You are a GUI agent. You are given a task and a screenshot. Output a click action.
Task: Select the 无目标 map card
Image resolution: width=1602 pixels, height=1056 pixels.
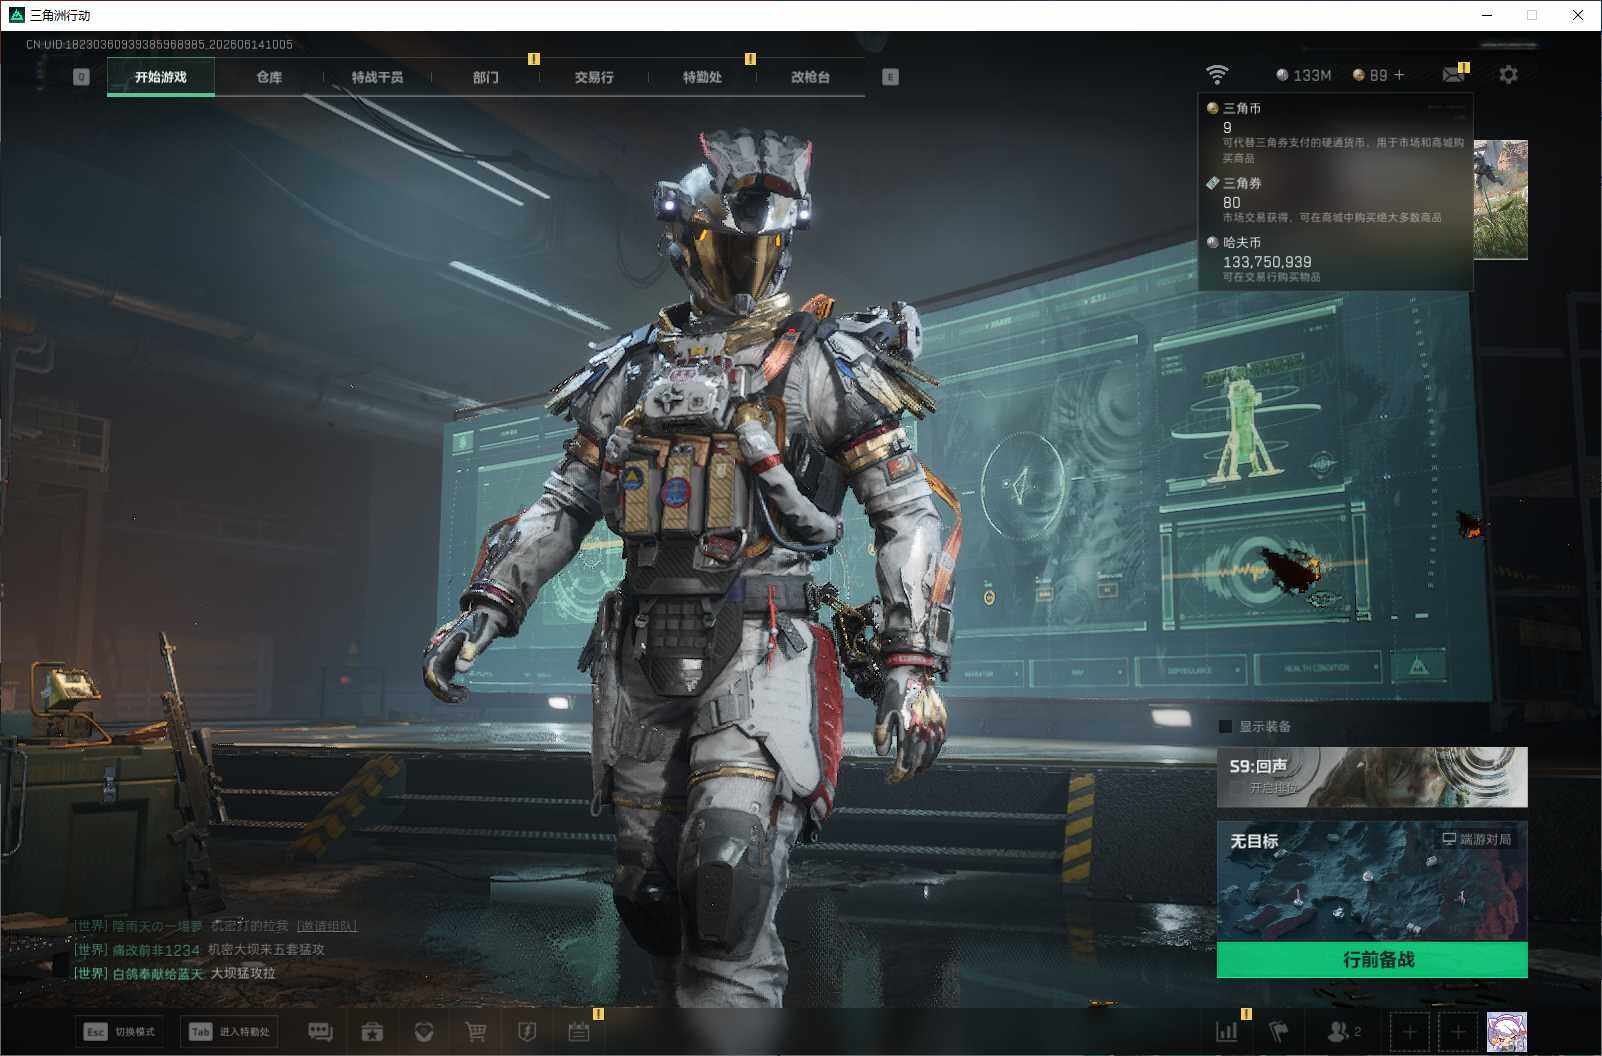[x=1372, y=881]
